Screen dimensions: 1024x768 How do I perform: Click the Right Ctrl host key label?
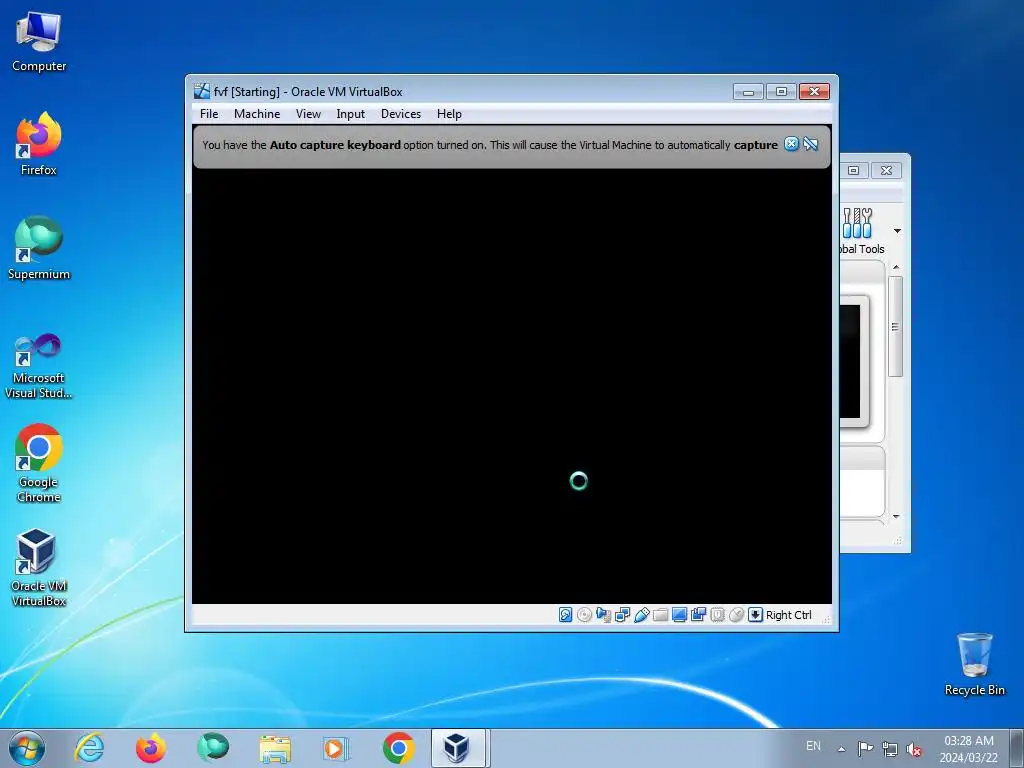pos(788,615)
